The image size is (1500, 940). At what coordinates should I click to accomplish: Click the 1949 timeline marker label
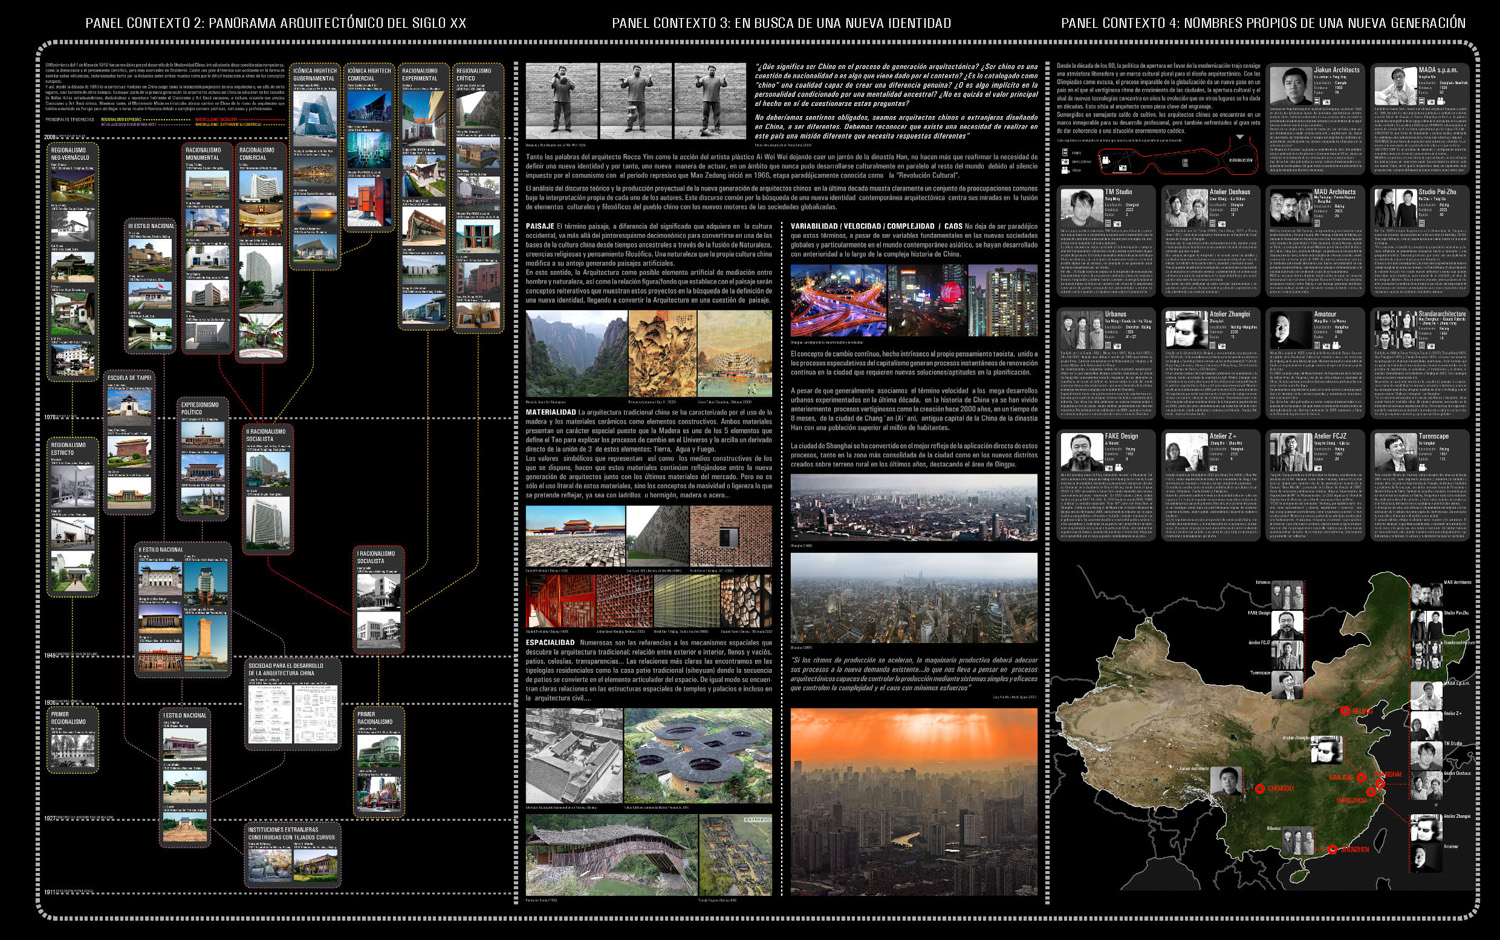coord(51,656)
